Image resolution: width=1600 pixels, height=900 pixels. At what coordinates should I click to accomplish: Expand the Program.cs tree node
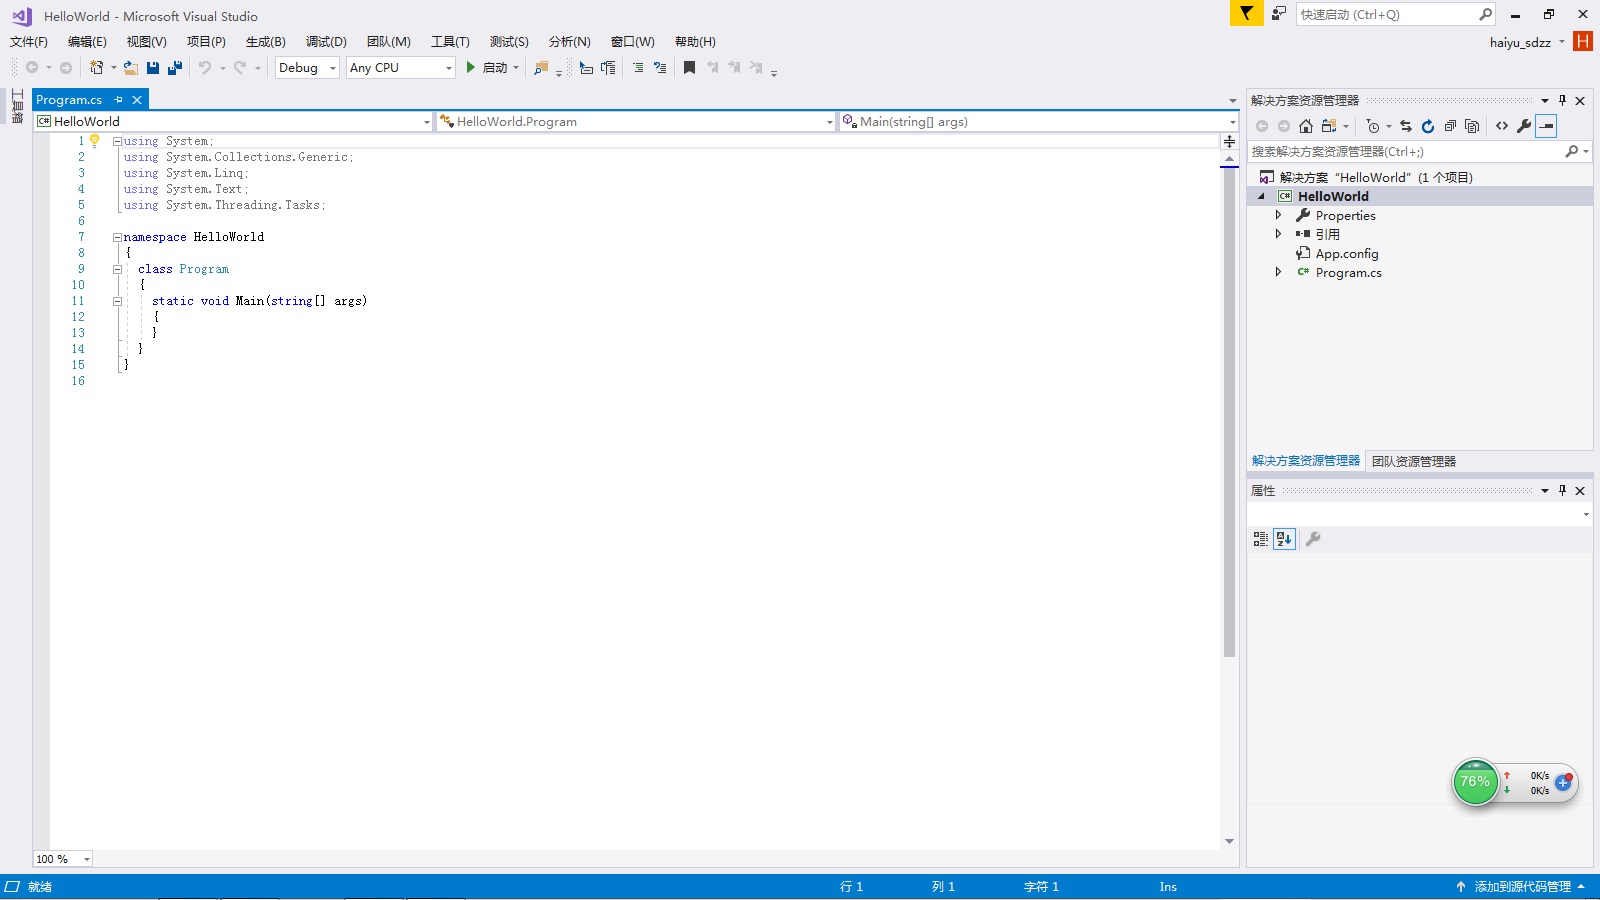pyautogui.click(x=1278, y=272)
